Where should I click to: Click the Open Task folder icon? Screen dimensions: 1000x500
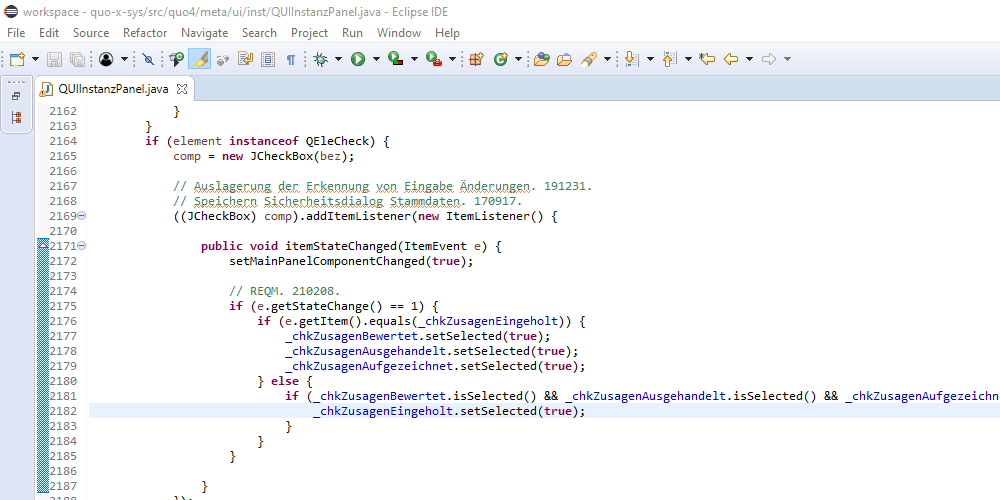tap(564, 59)
